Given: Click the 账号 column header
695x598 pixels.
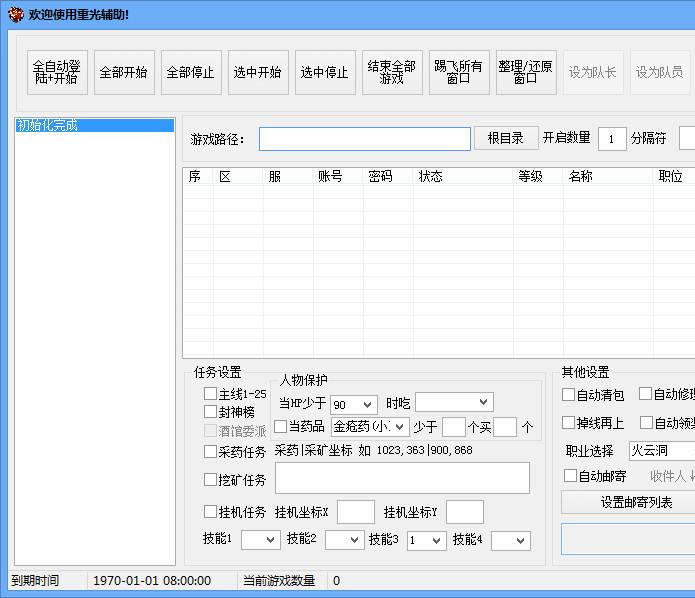Looking at the screenshot, I should [x=330, y=176].
